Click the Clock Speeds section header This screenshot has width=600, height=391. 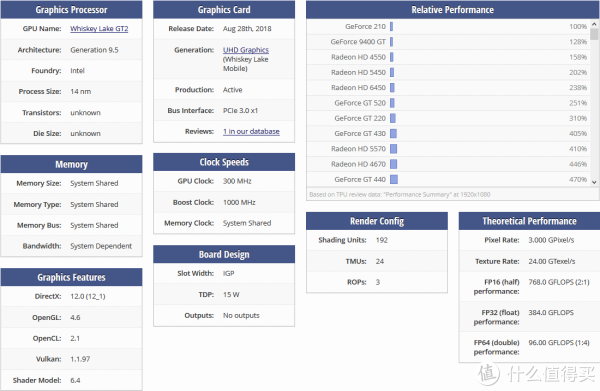(x=224, y=162)
